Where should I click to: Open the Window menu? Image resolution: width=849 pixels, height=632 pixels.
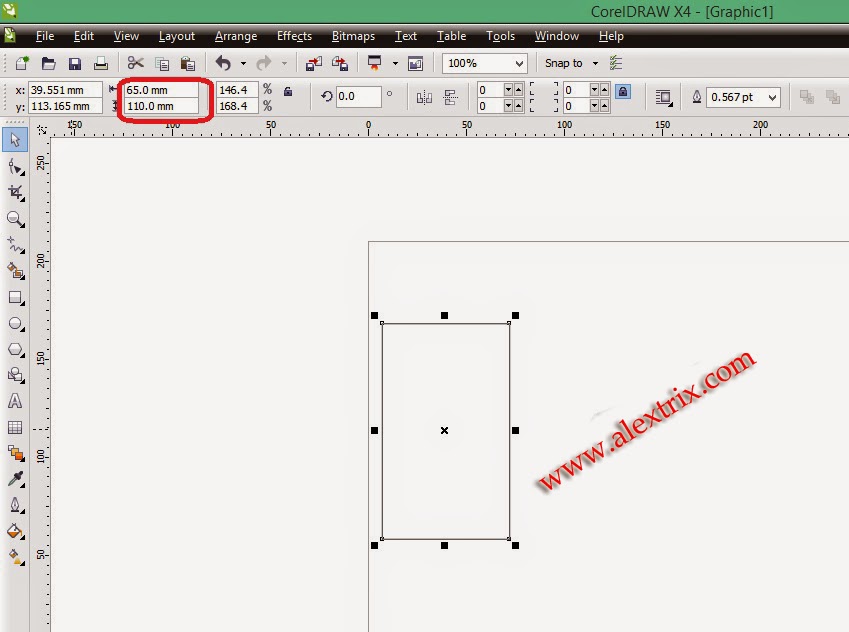pyautogui.click(x=557, y=36)
